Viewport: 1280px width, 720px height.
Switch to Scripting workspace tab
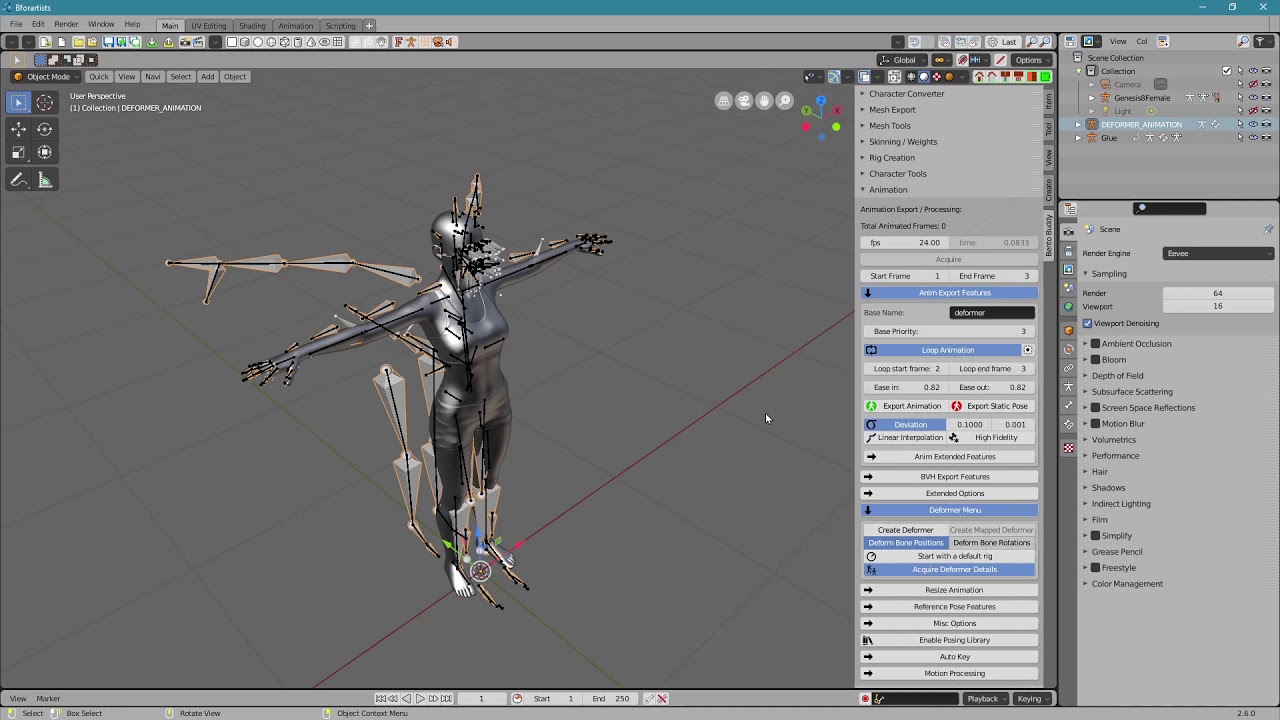pyautogui.click(x=340, y=25)
